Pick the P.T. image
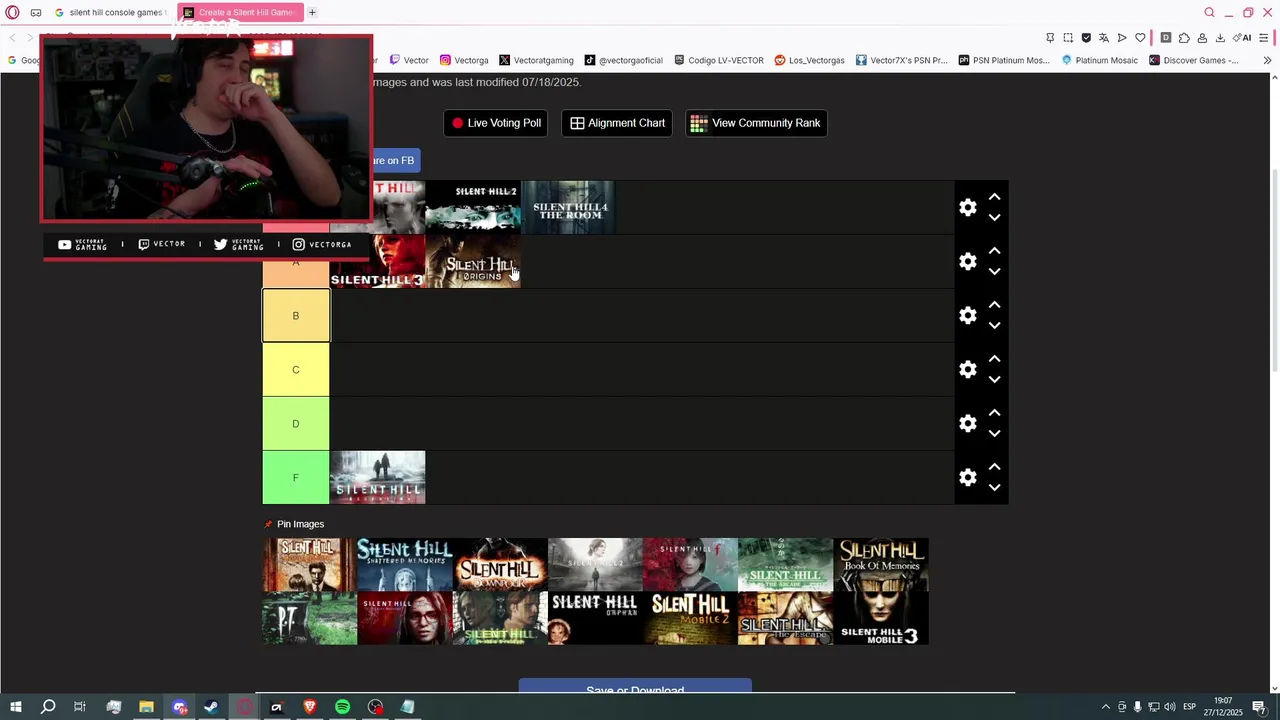This screenshot has height=720, width=1280. [x=310, y=618]
